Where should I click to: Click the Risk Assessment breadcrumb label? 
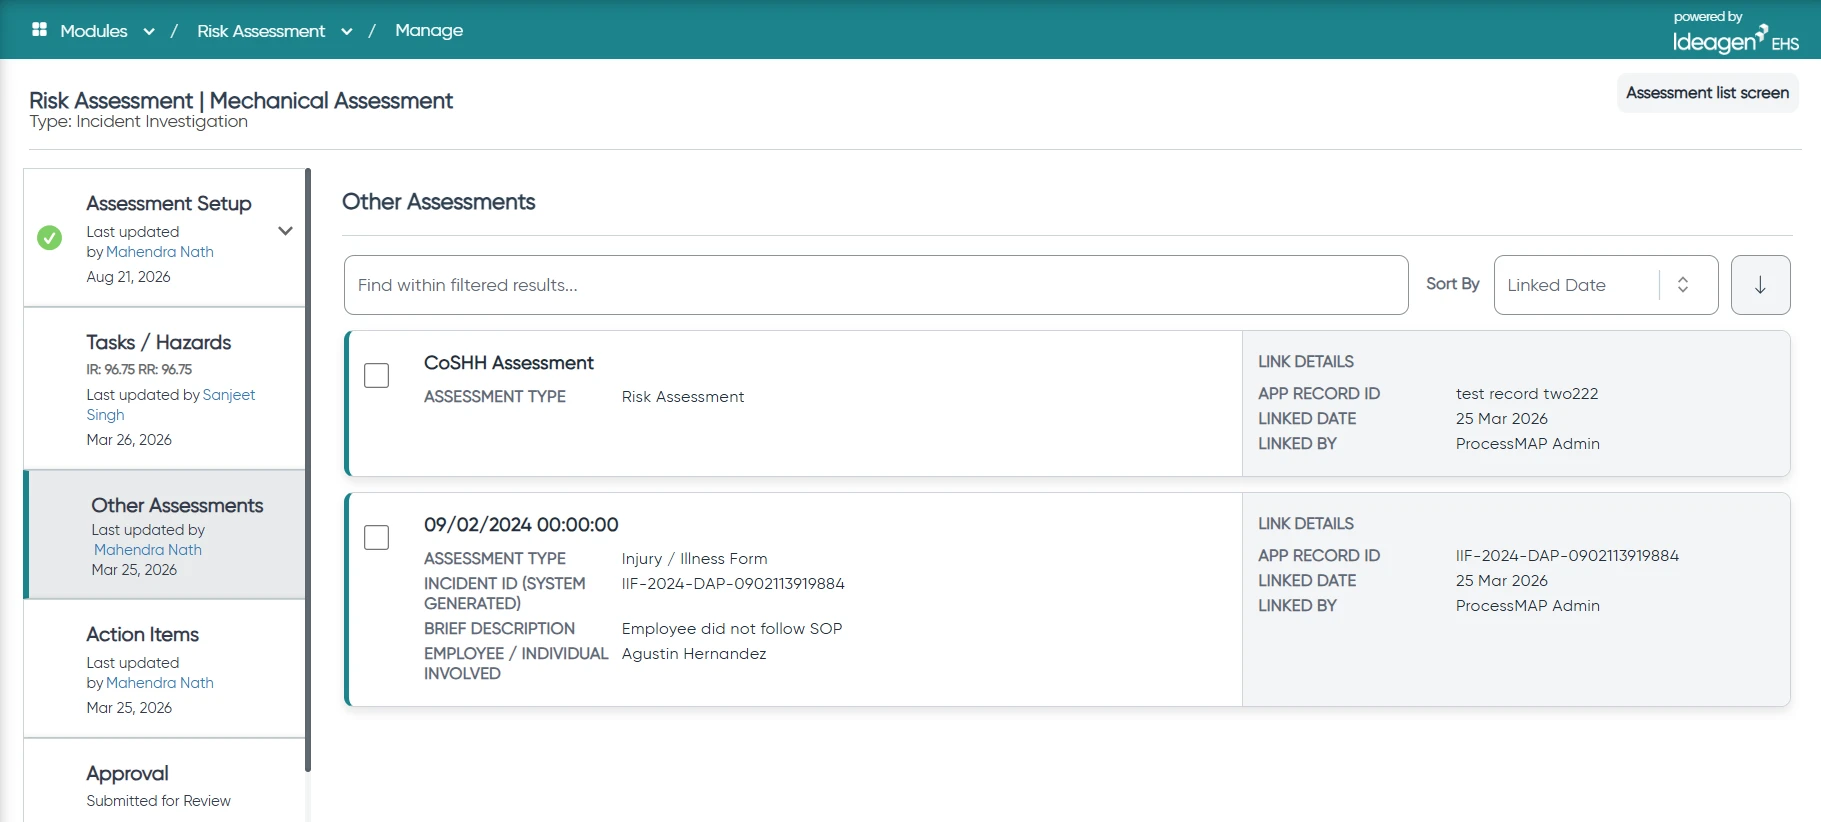coord(261,31)
